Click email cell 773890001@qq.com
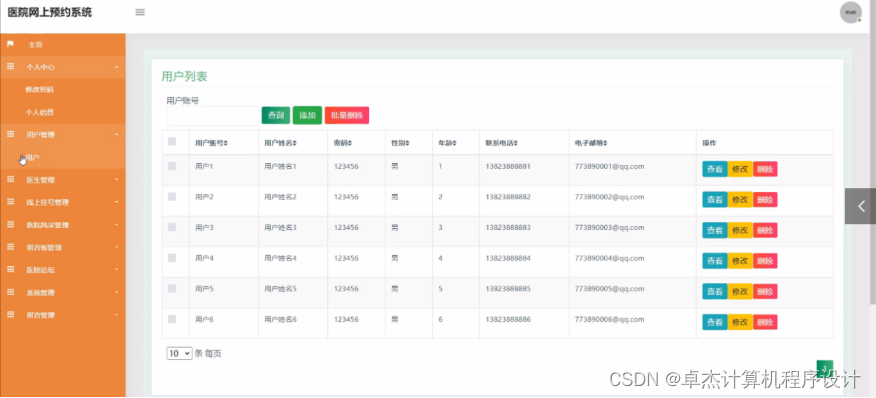876x398 pixels. point(610,166)
